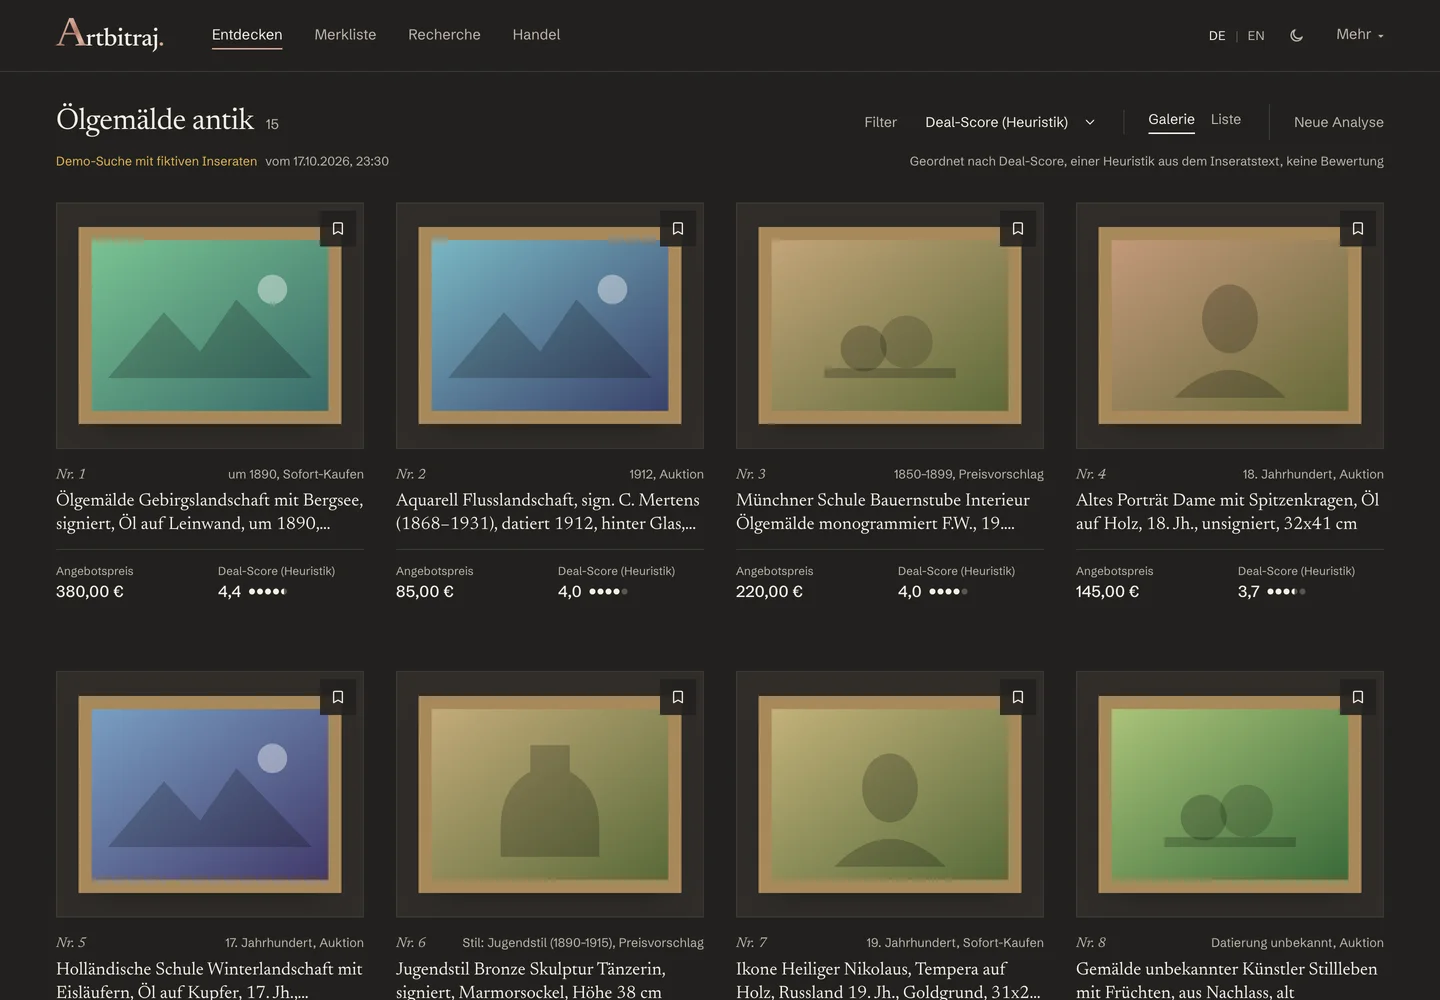Open the Ikone Heiliger Nikolaus title

pyautogui.click(x=888, y=980)
